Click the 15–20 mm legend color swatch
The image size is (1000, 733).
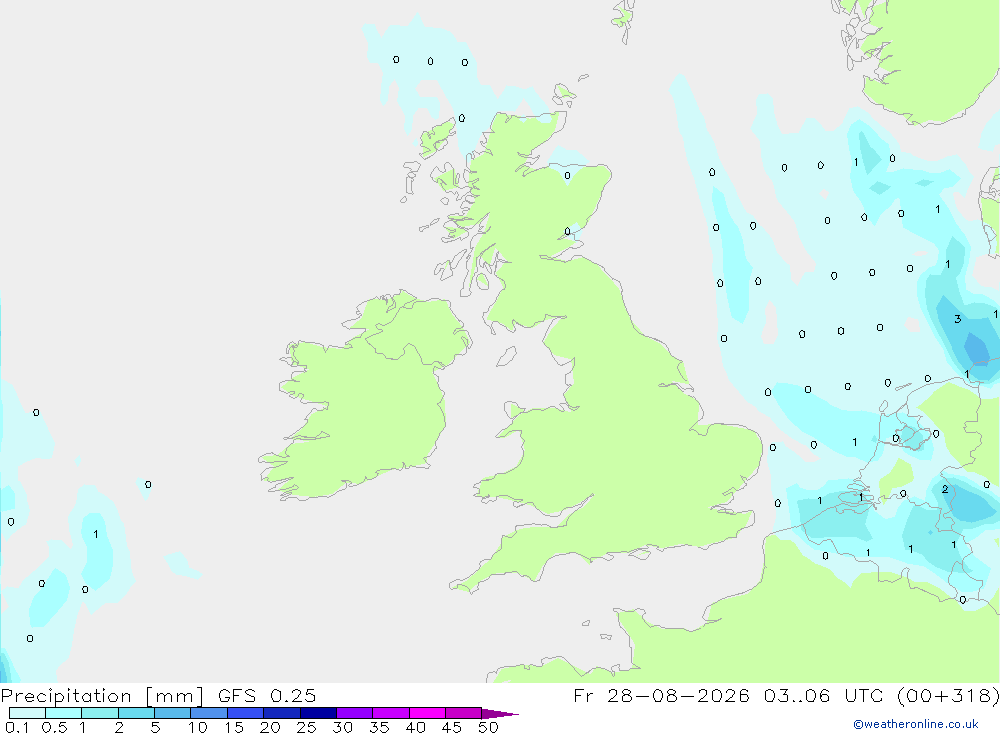point(245,713)
